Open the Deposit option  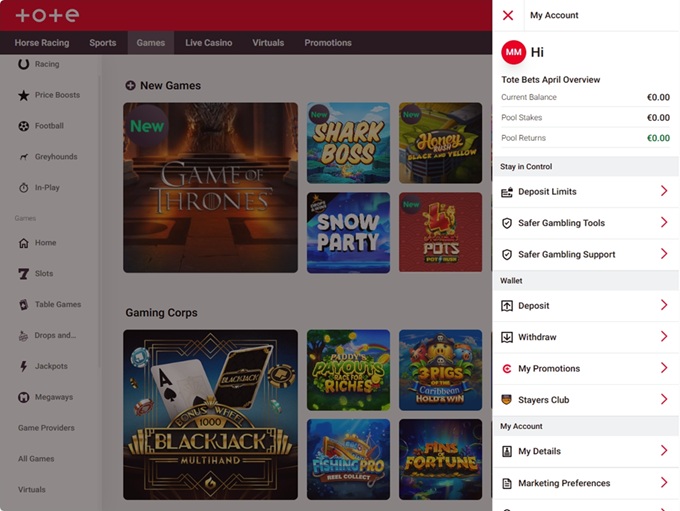[533, 306]
